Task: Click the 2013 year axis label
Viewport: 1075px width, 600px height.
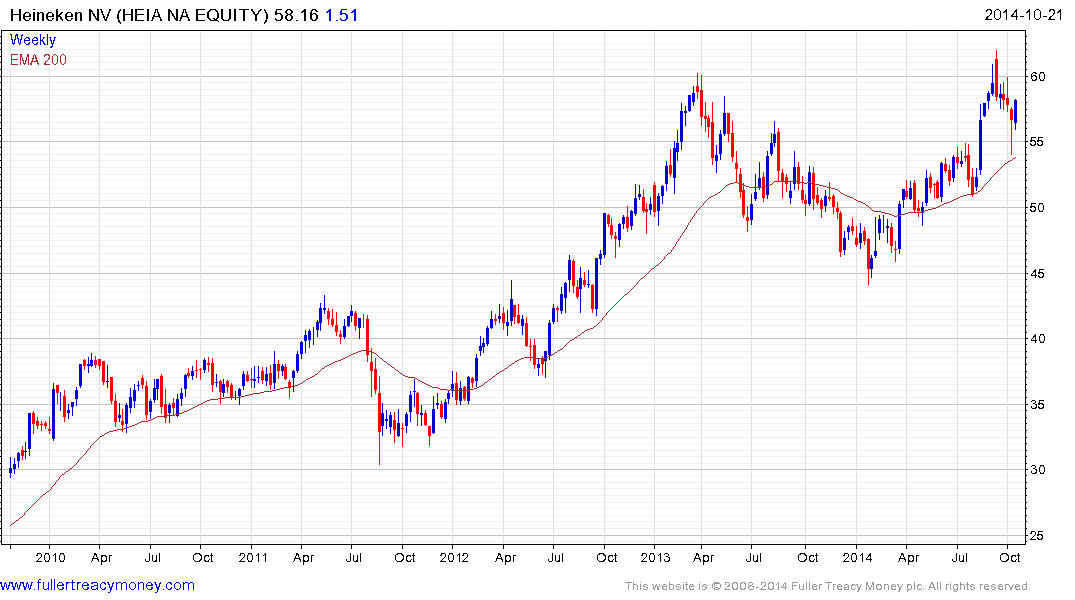Action: pyautogui.click(x=655, y=557)
